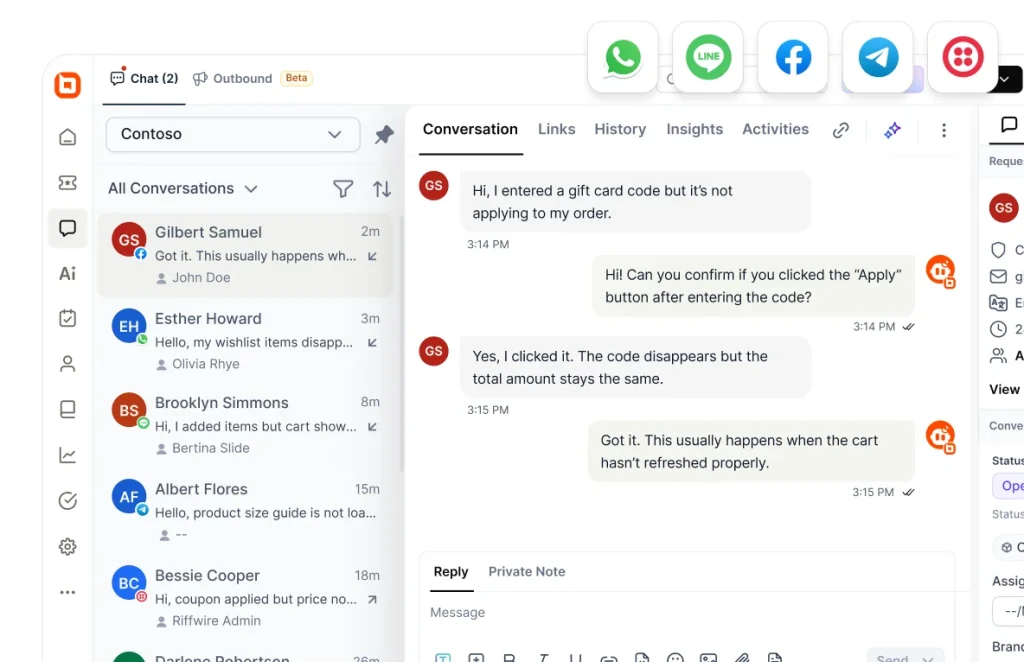Open the Twilio channel icon
This screenshot has width=1024, height=662.
[x=963, y=57]
